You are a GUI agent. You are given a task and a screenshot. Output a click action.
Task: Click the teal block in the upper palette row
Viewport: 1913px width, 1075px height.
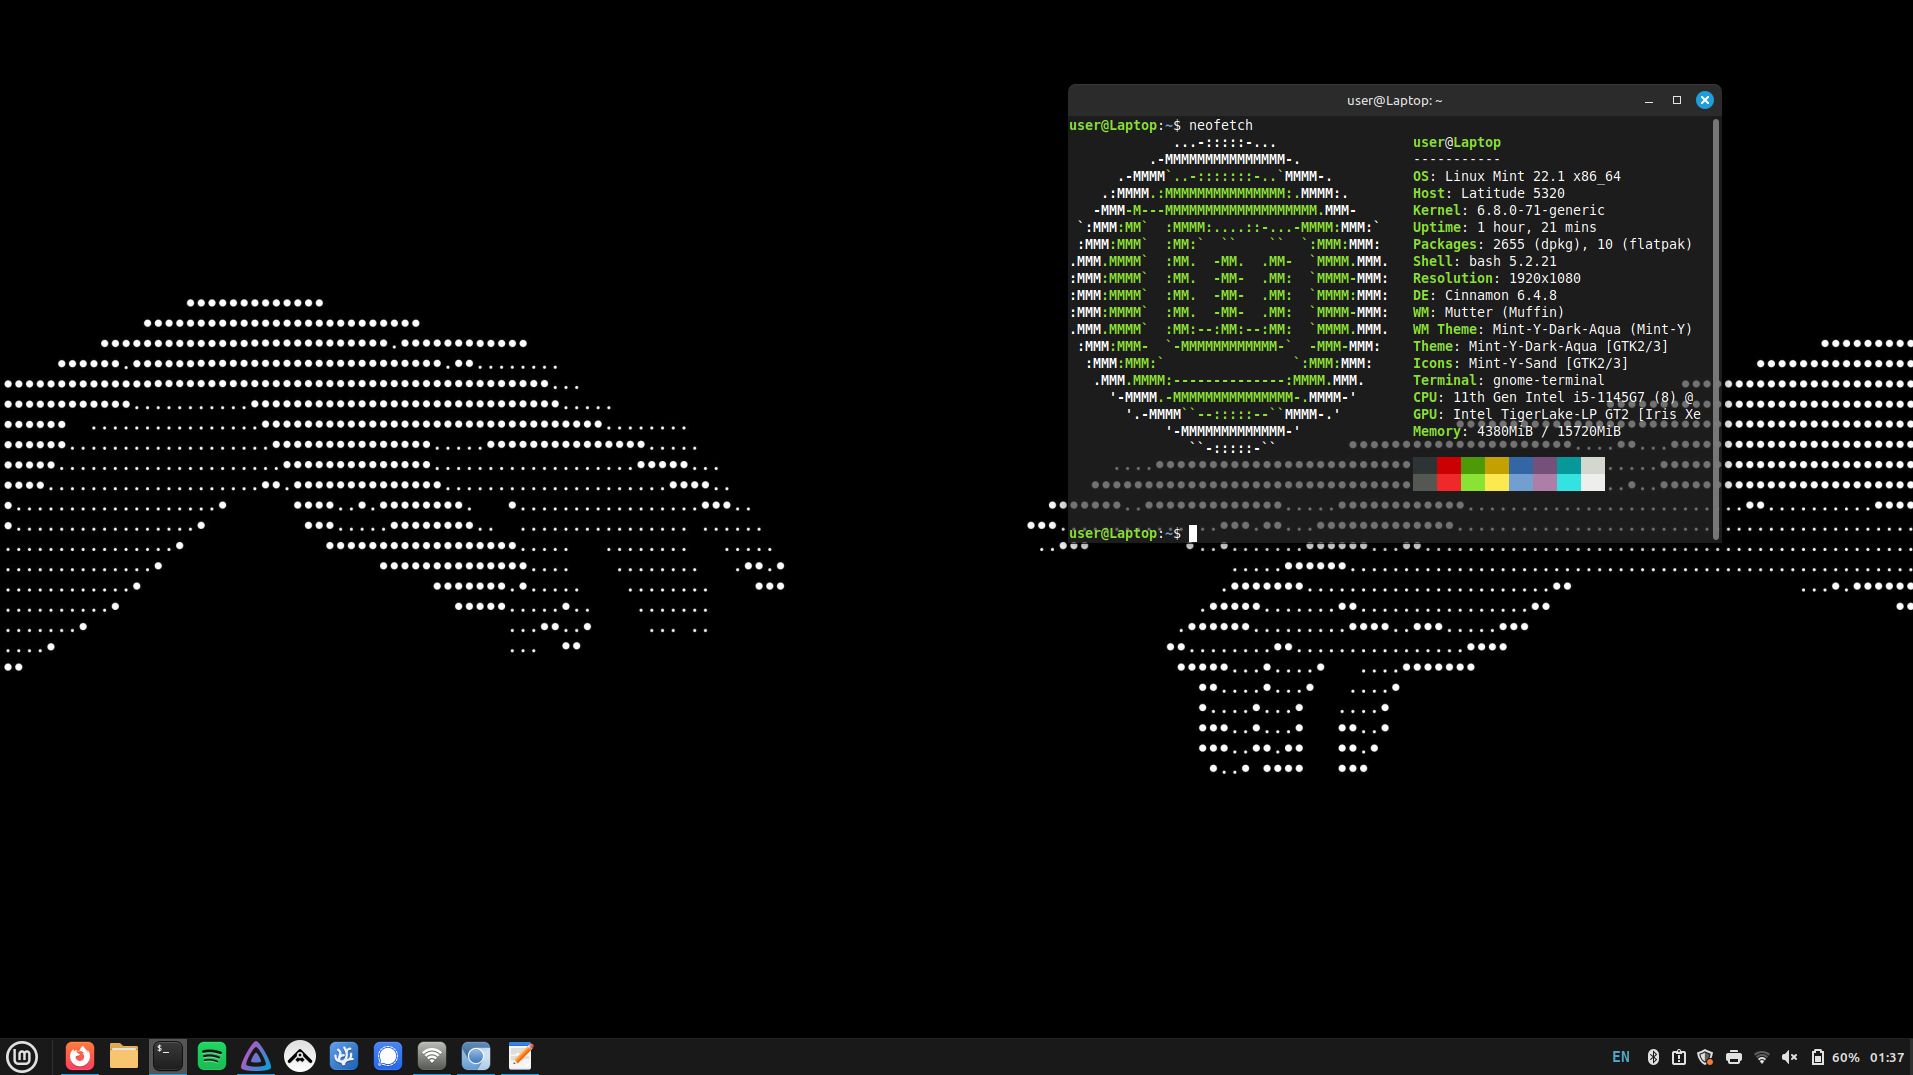[x=1569, y=465]
